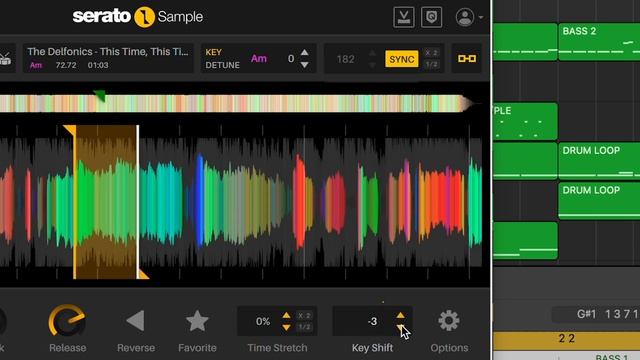
Task: Click the orange start cue flag
Action: pyautogui.click(x=70, y=130)
